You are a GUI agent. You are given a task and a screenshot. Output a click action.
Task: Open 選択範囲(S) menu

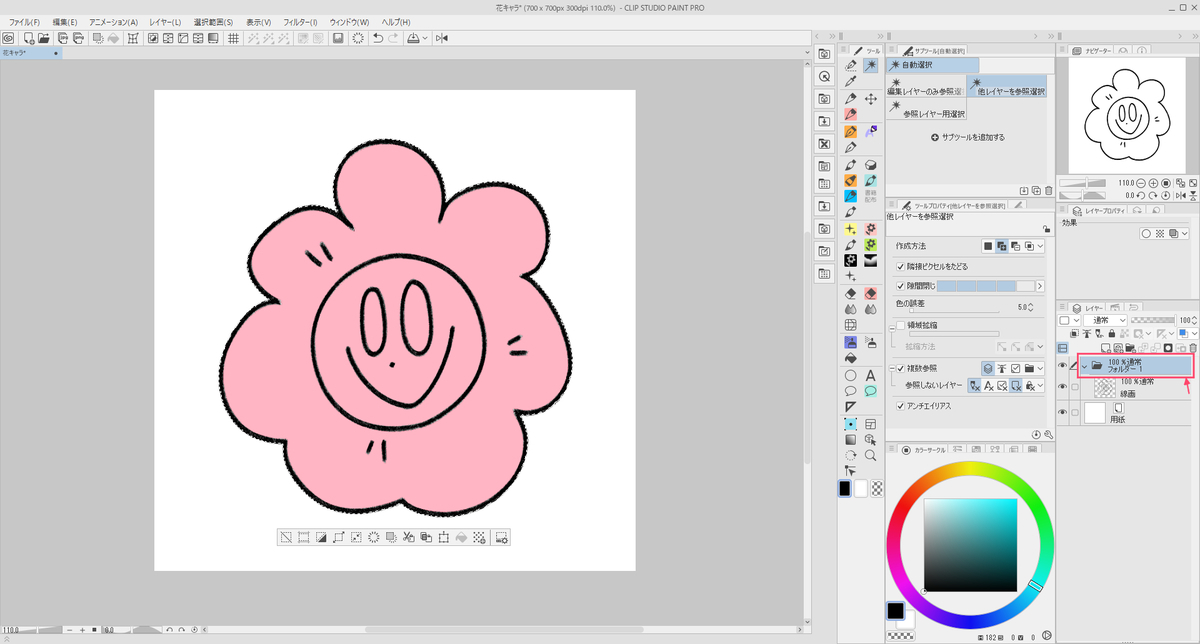(x=213, y=22)
